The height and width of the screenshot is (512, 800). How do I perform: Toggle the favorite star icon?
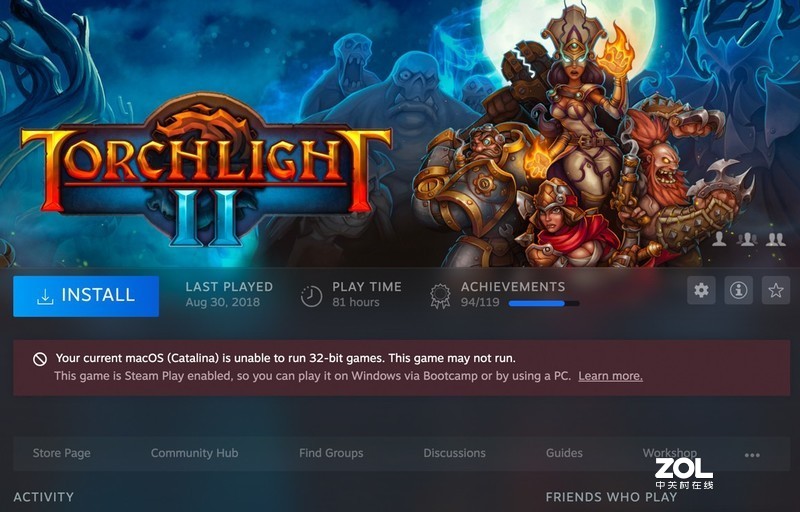click(x=776, y=290)
